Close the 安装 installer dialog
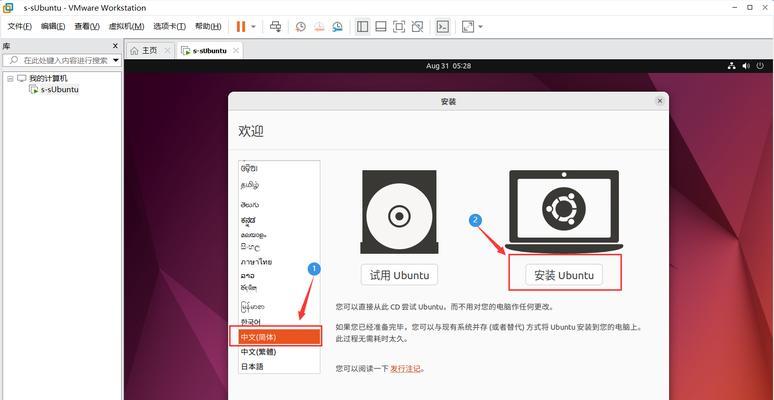The width and height of the screenshot is (774, 400). (x=659, y=101)
